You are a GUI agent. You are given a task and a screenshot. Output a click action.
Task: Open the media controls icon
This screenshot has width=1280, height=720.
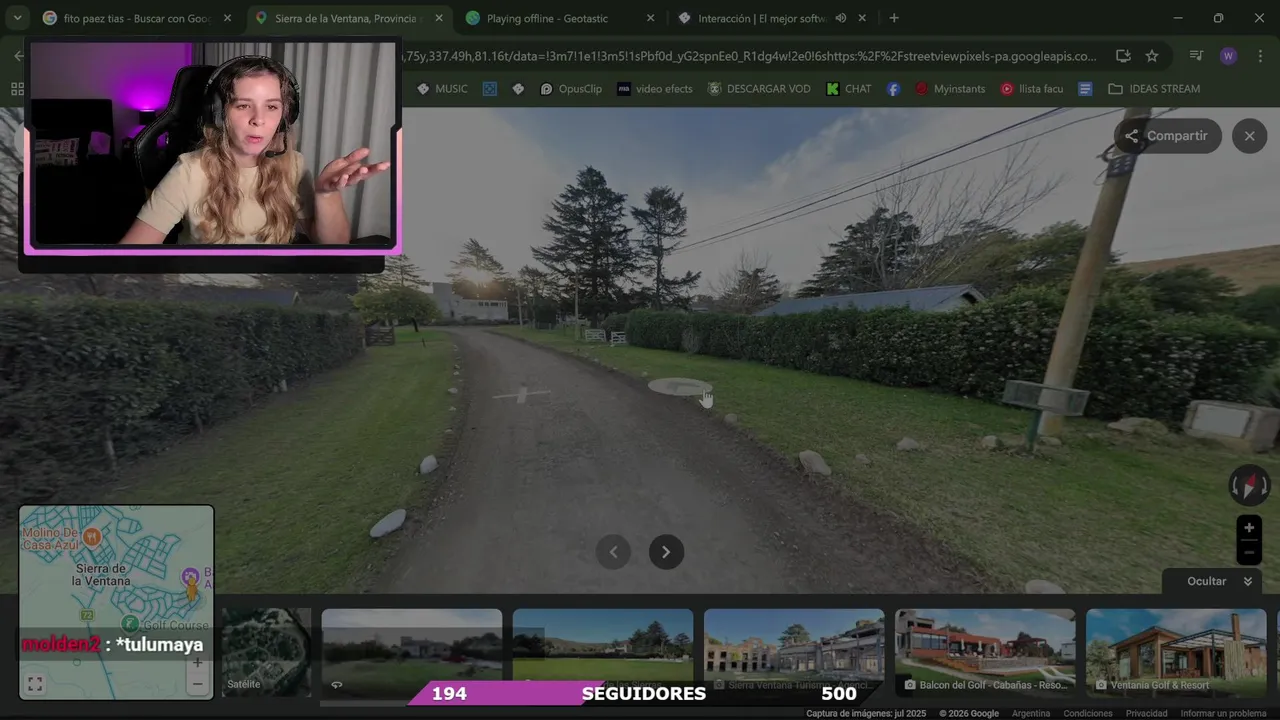(x=1197, y=56)
